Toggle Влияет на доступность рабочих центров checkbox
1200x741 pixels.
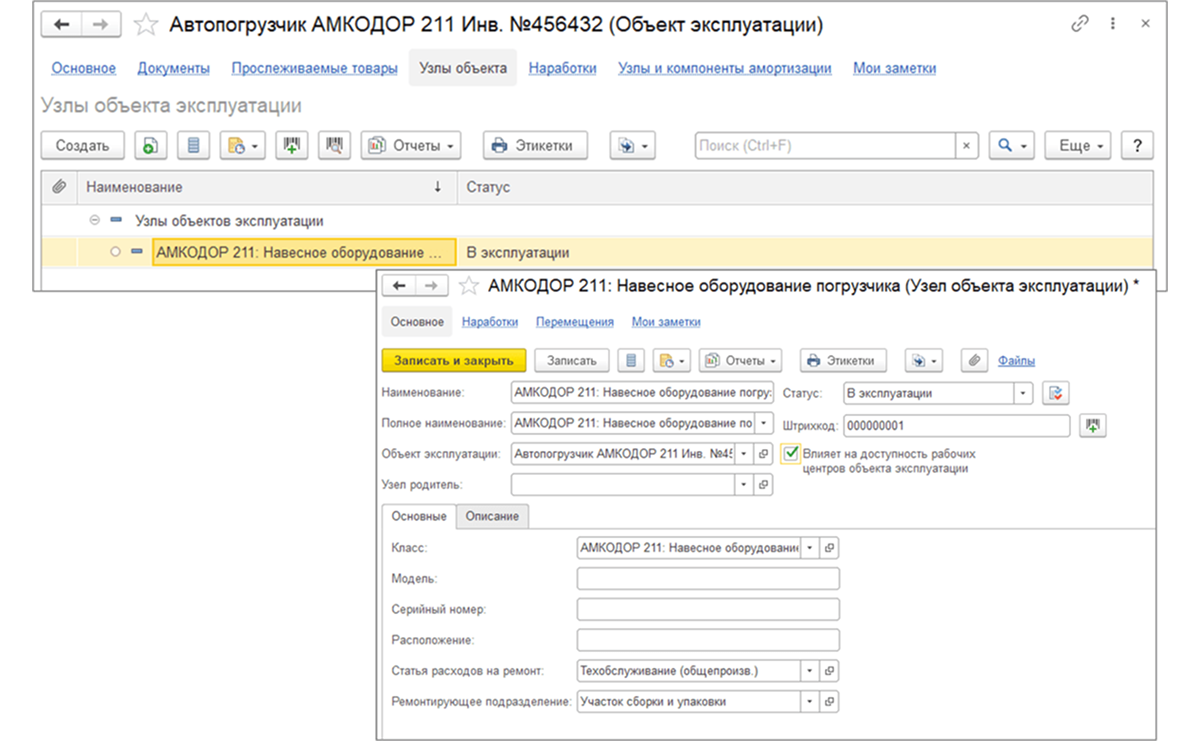coord(792,453)
